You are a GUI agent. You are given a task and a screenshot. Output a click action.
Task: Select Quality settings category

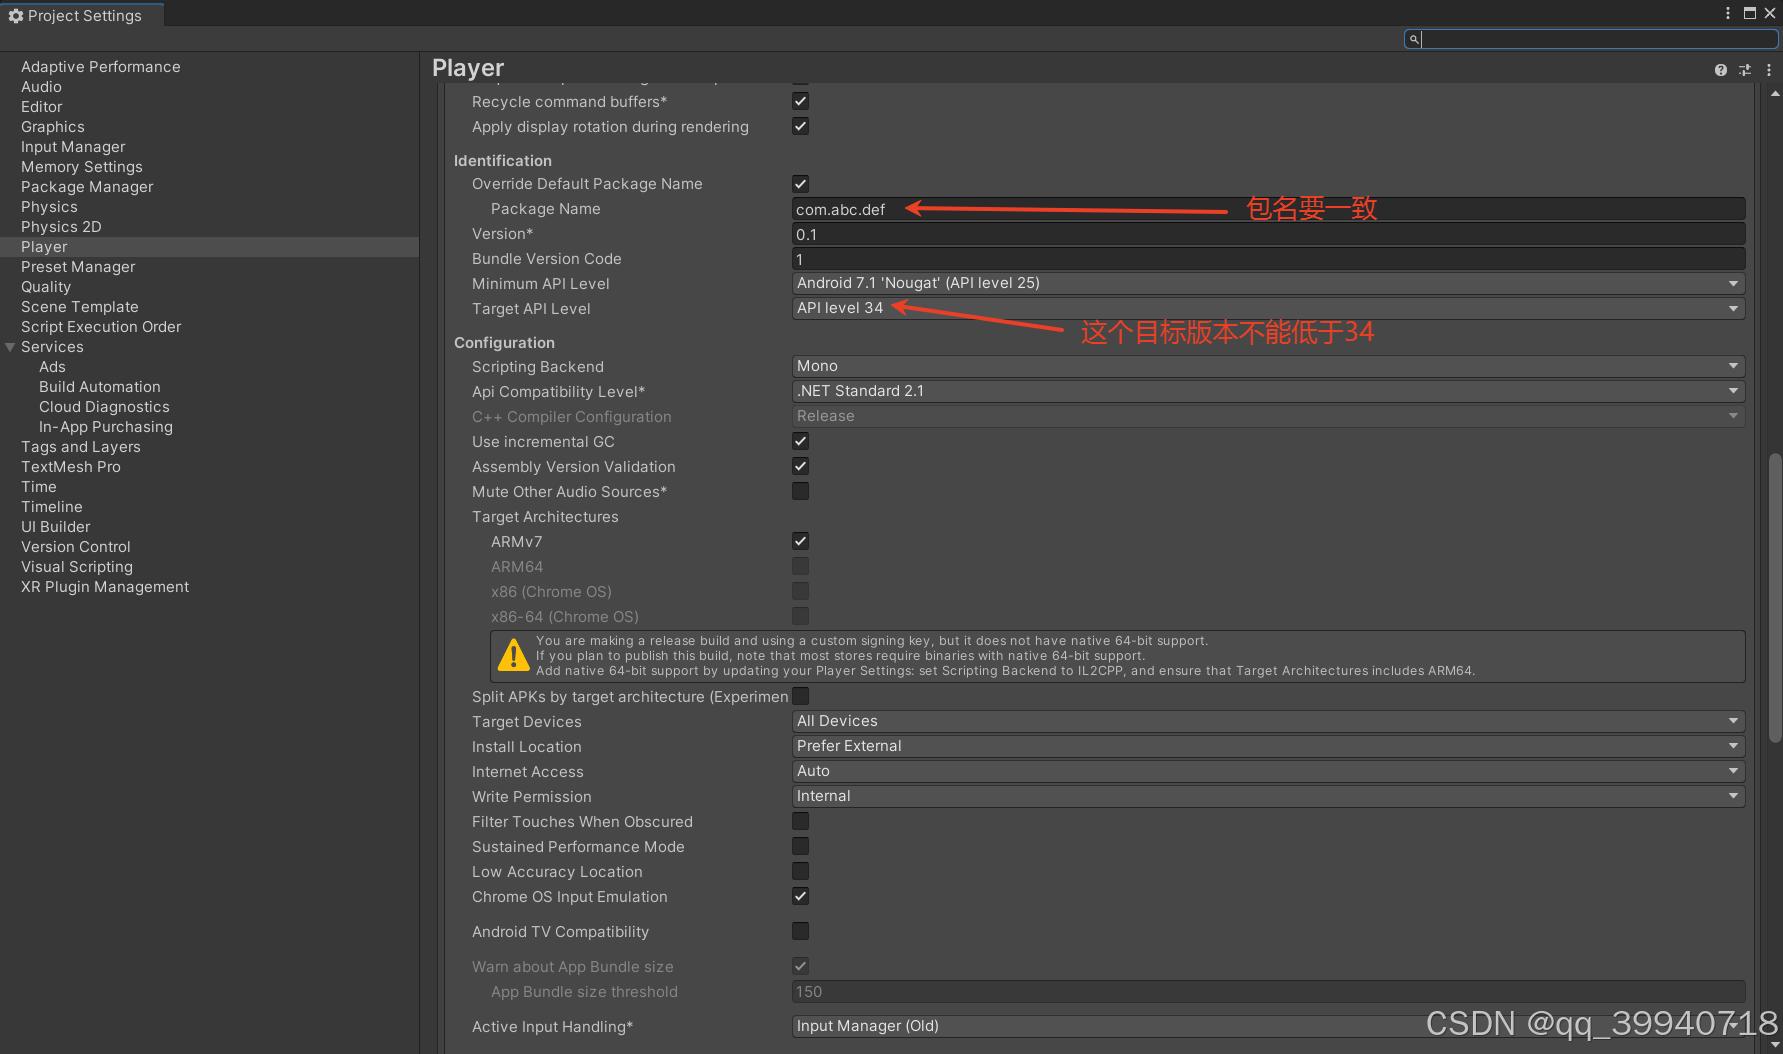click(x=46, y=287)
